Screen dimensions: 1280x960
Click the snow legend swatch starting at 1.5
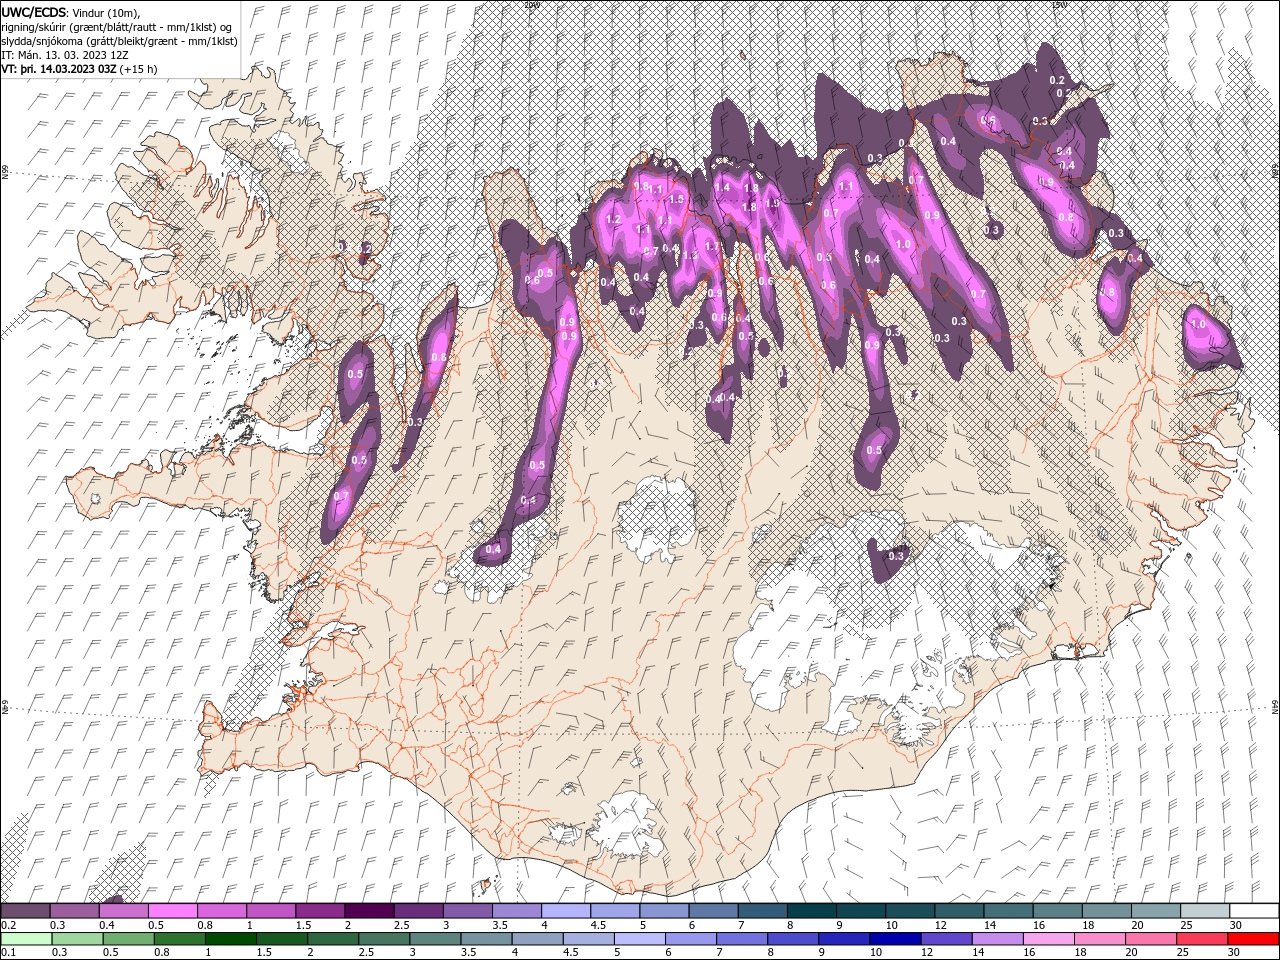tap(320, 911)
